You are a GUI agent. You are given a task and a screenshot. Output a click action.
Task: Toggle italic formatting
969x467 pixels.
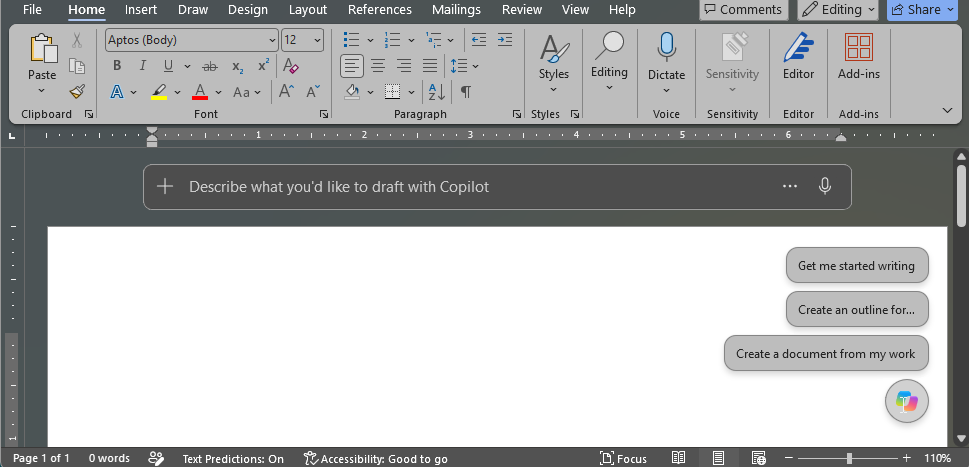(x=143, y=65)
